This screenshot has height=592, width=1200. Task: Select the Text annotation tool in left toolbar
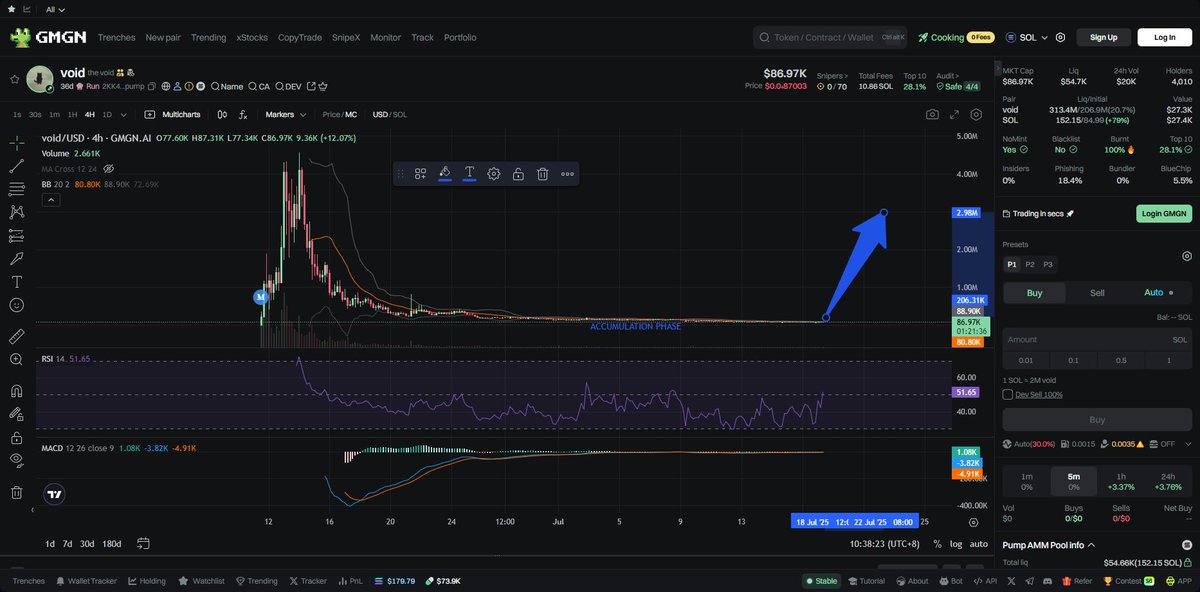coord(17,282)
